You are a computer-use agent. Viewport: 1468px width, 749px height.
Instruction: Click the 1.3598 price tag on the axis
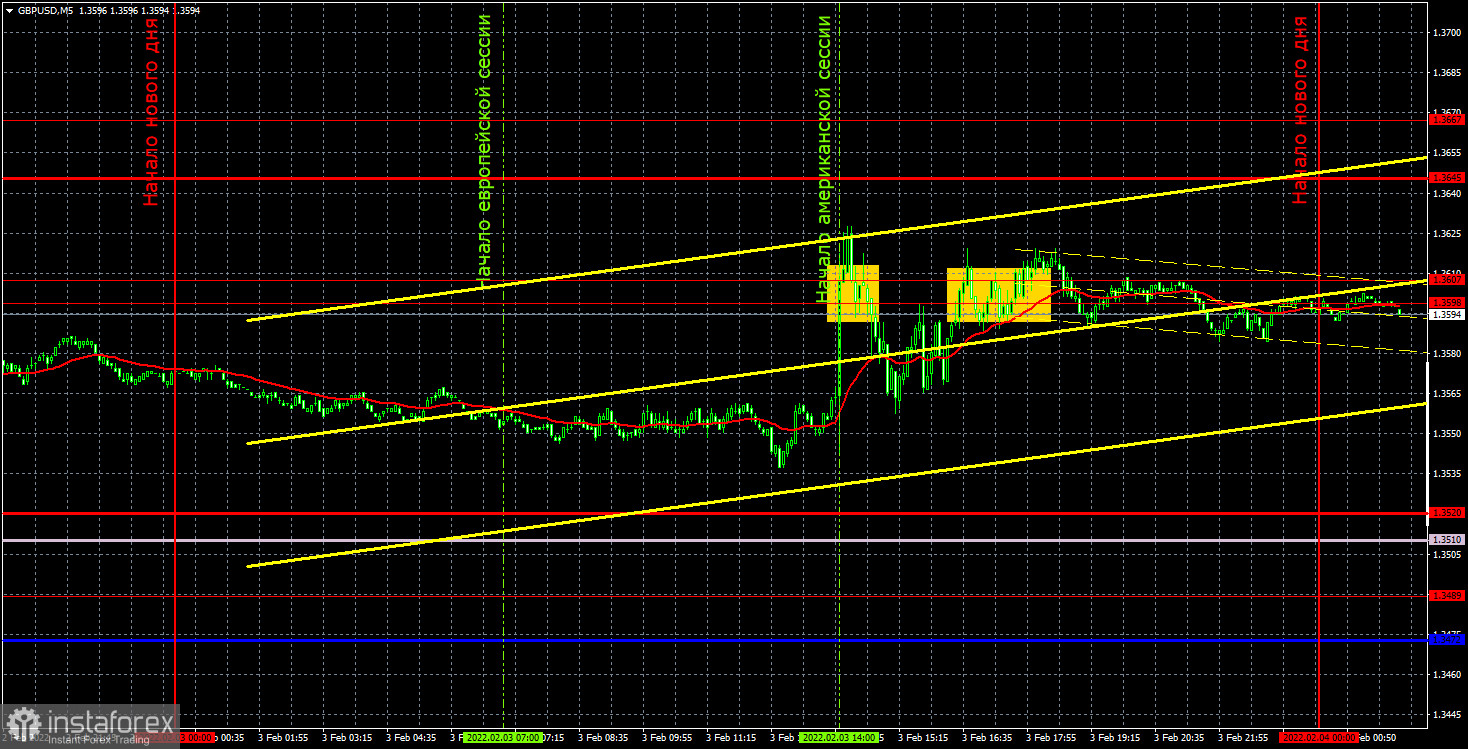point(1447,303)
